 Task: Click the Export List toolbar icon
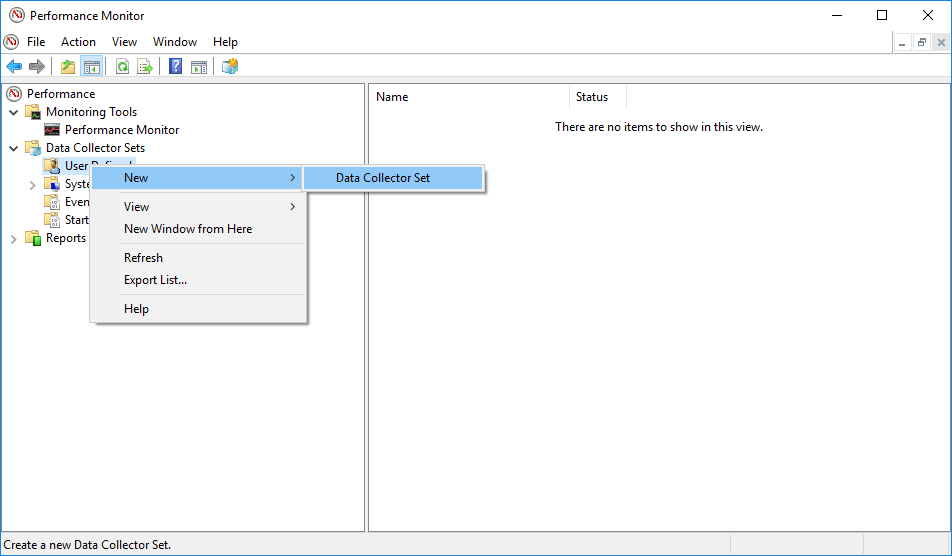coord(145,66)
